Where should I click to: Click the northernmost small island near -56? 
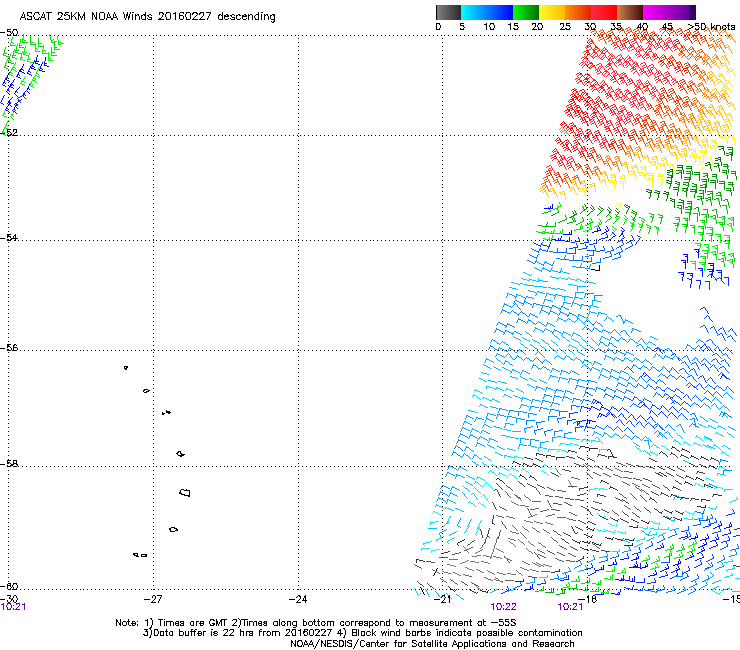click(126, 368)
